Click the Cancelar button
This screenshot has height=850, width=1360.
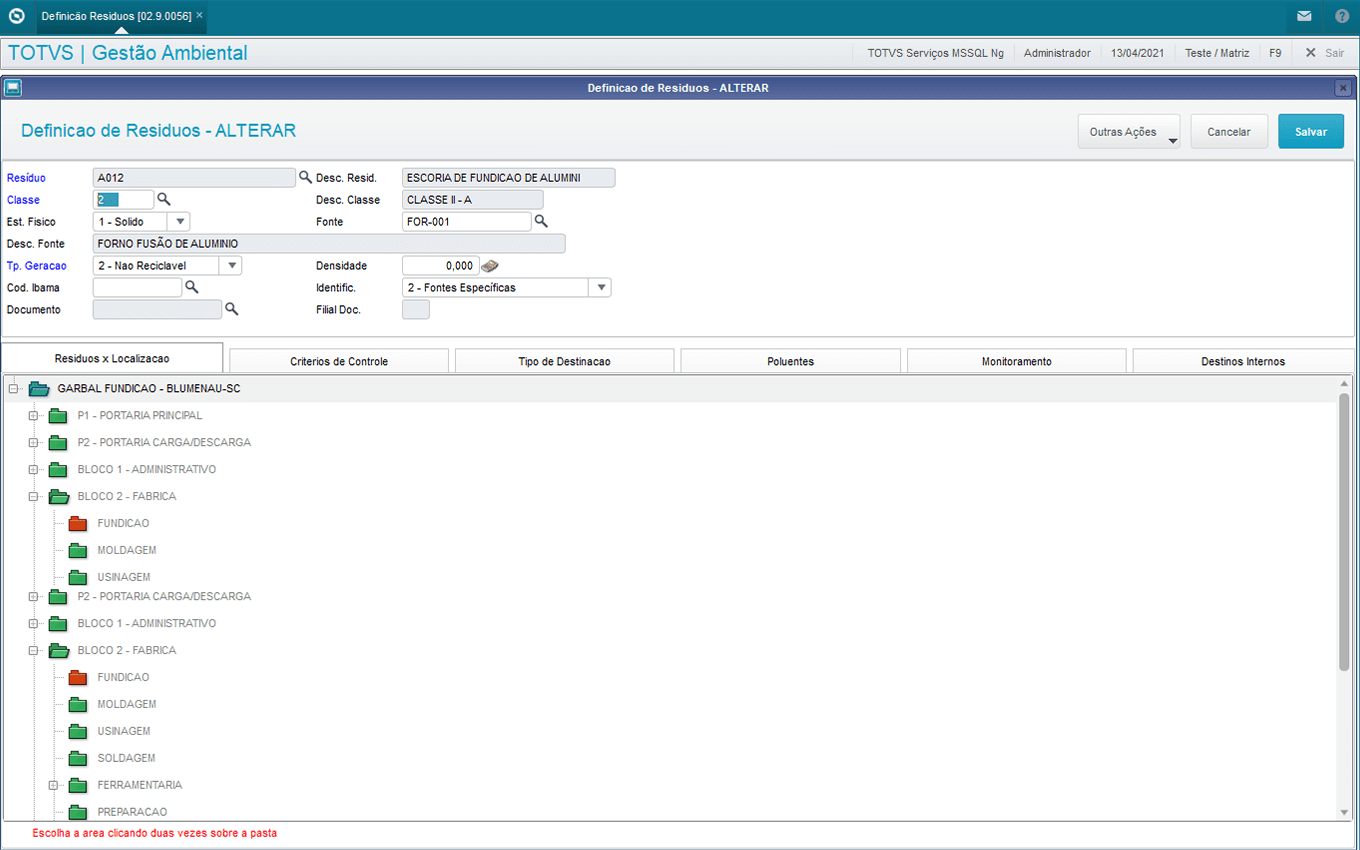1229,132
